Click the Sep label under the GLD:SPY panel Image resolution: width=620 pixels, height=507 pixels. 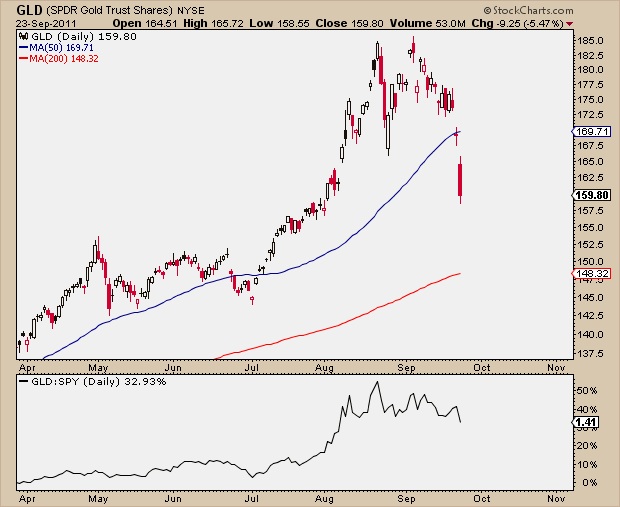(x=406, y=499)
